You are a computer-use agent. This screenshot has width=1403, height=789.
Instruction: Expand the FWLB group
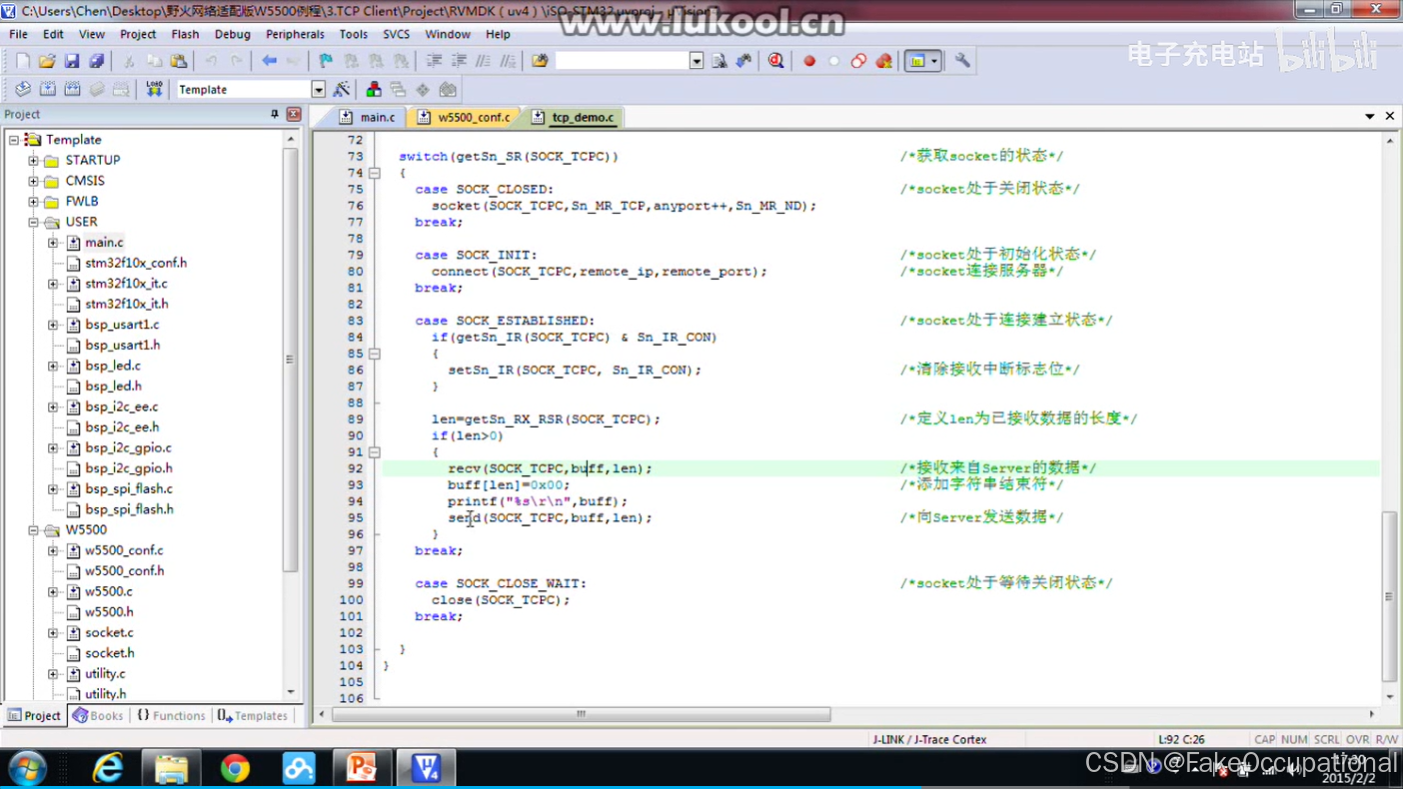(x=33, y=201)
